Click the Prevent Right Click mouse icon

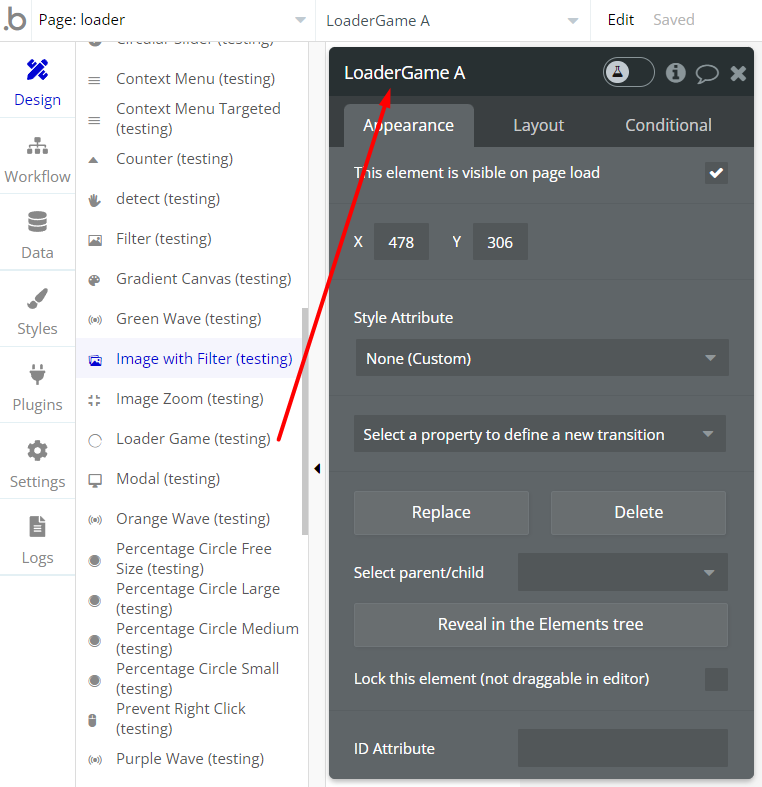92,720
